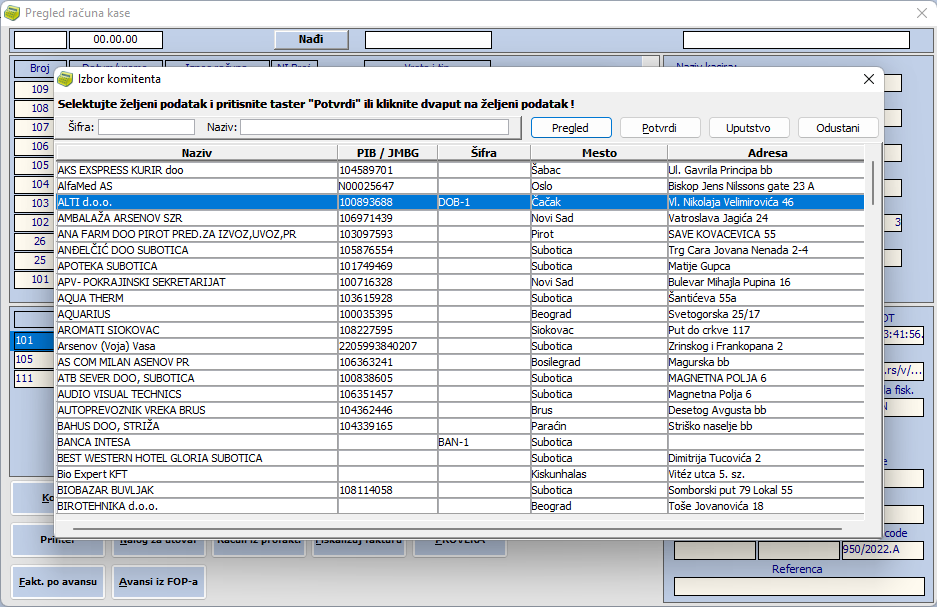This screenshot has width=937, height=607.
Task: Open the Uputstvo instructions button
Action: pyautogui.click(x=749, y=128)
